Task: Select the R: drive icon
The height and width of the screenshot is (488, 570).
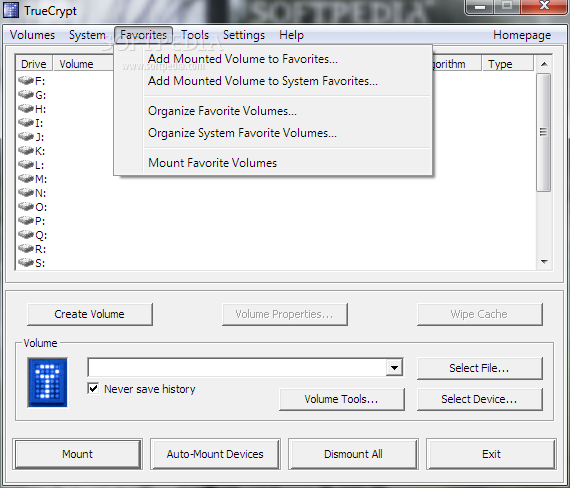Action: 26,248
